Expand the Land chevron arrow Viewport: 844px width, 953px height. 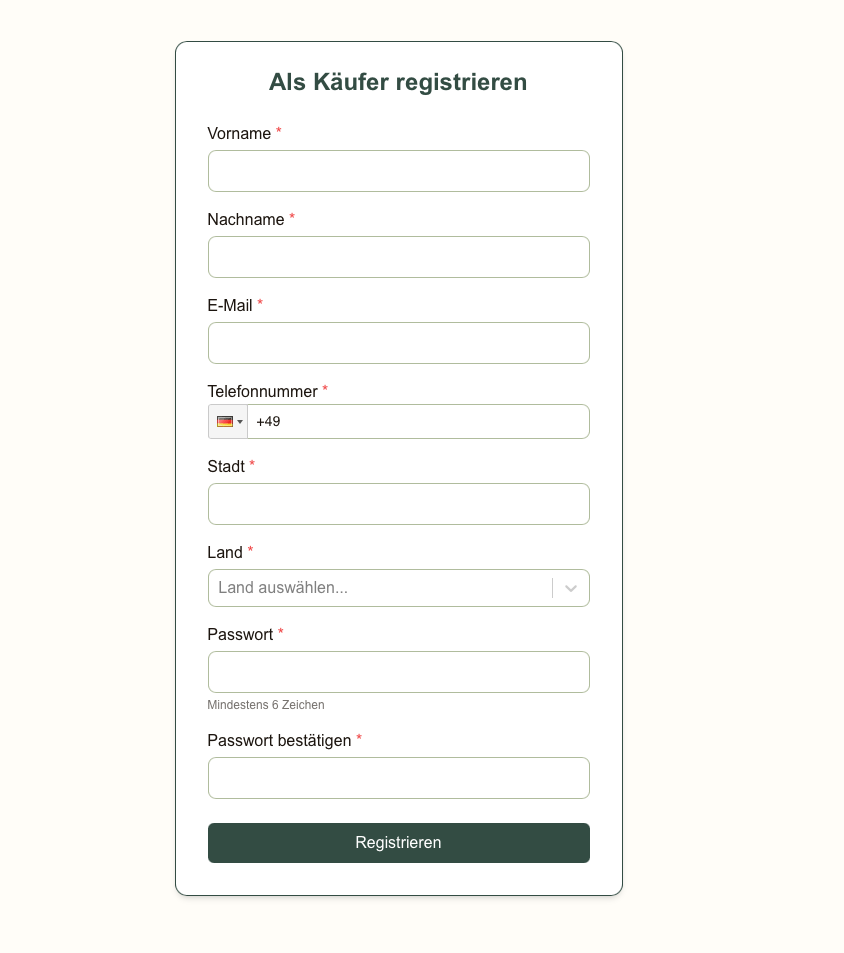571,588
